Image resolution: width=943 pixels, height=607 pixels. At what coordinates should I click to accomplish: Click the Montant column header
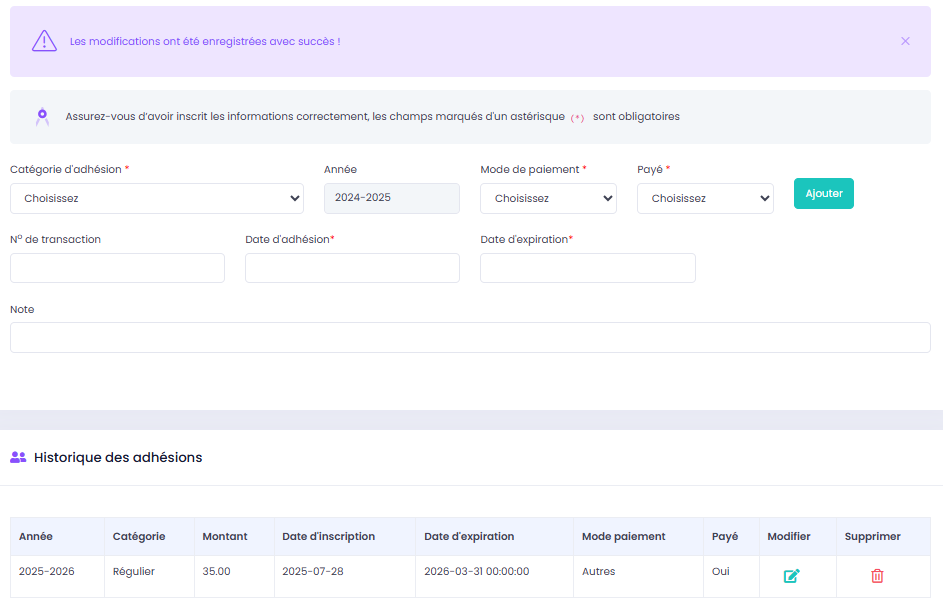[225, 537]
